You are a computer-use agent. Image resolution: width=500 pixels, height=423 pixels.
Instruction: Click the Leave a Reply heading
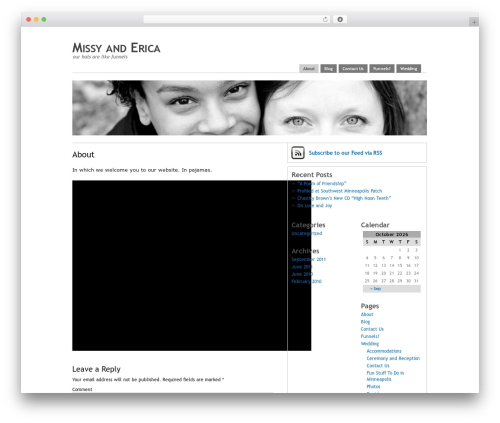96,369
